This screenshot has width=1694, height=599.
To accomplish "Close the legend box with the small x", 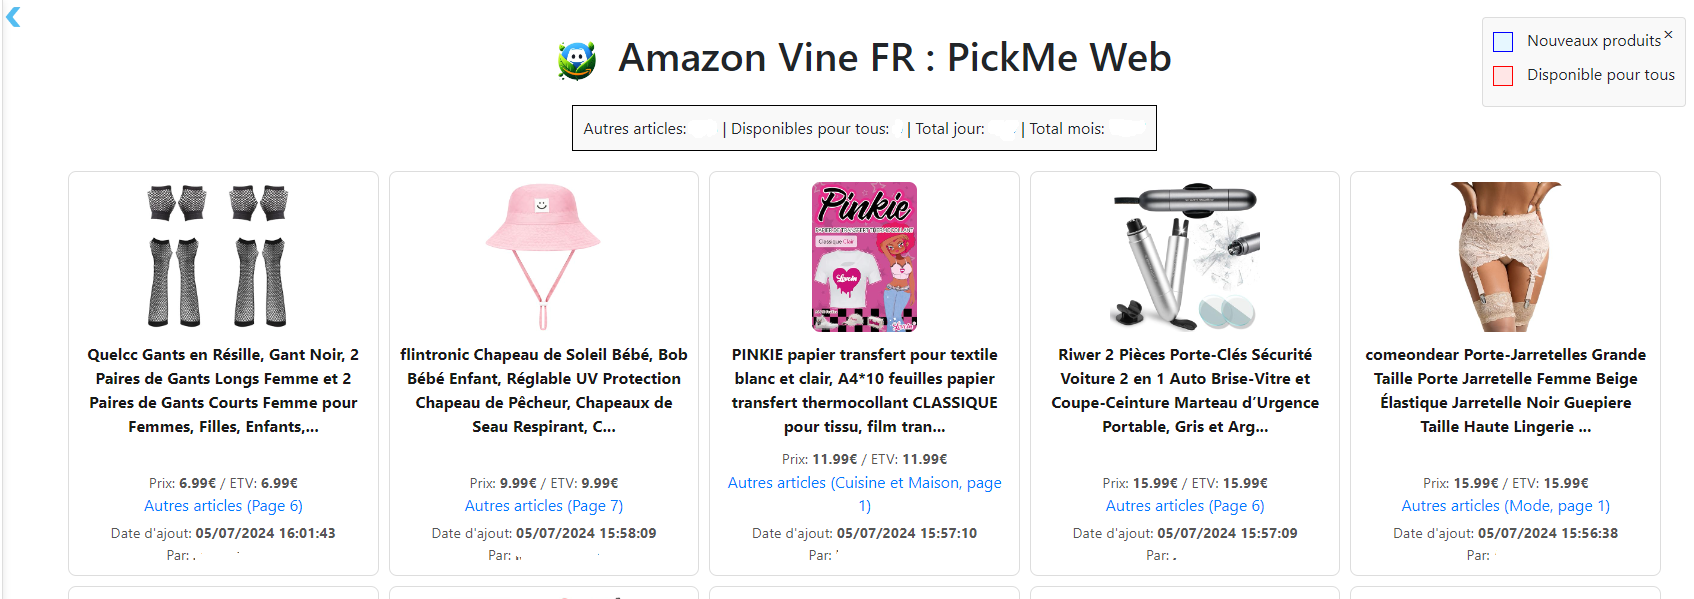I will (x=1668, y=35).
